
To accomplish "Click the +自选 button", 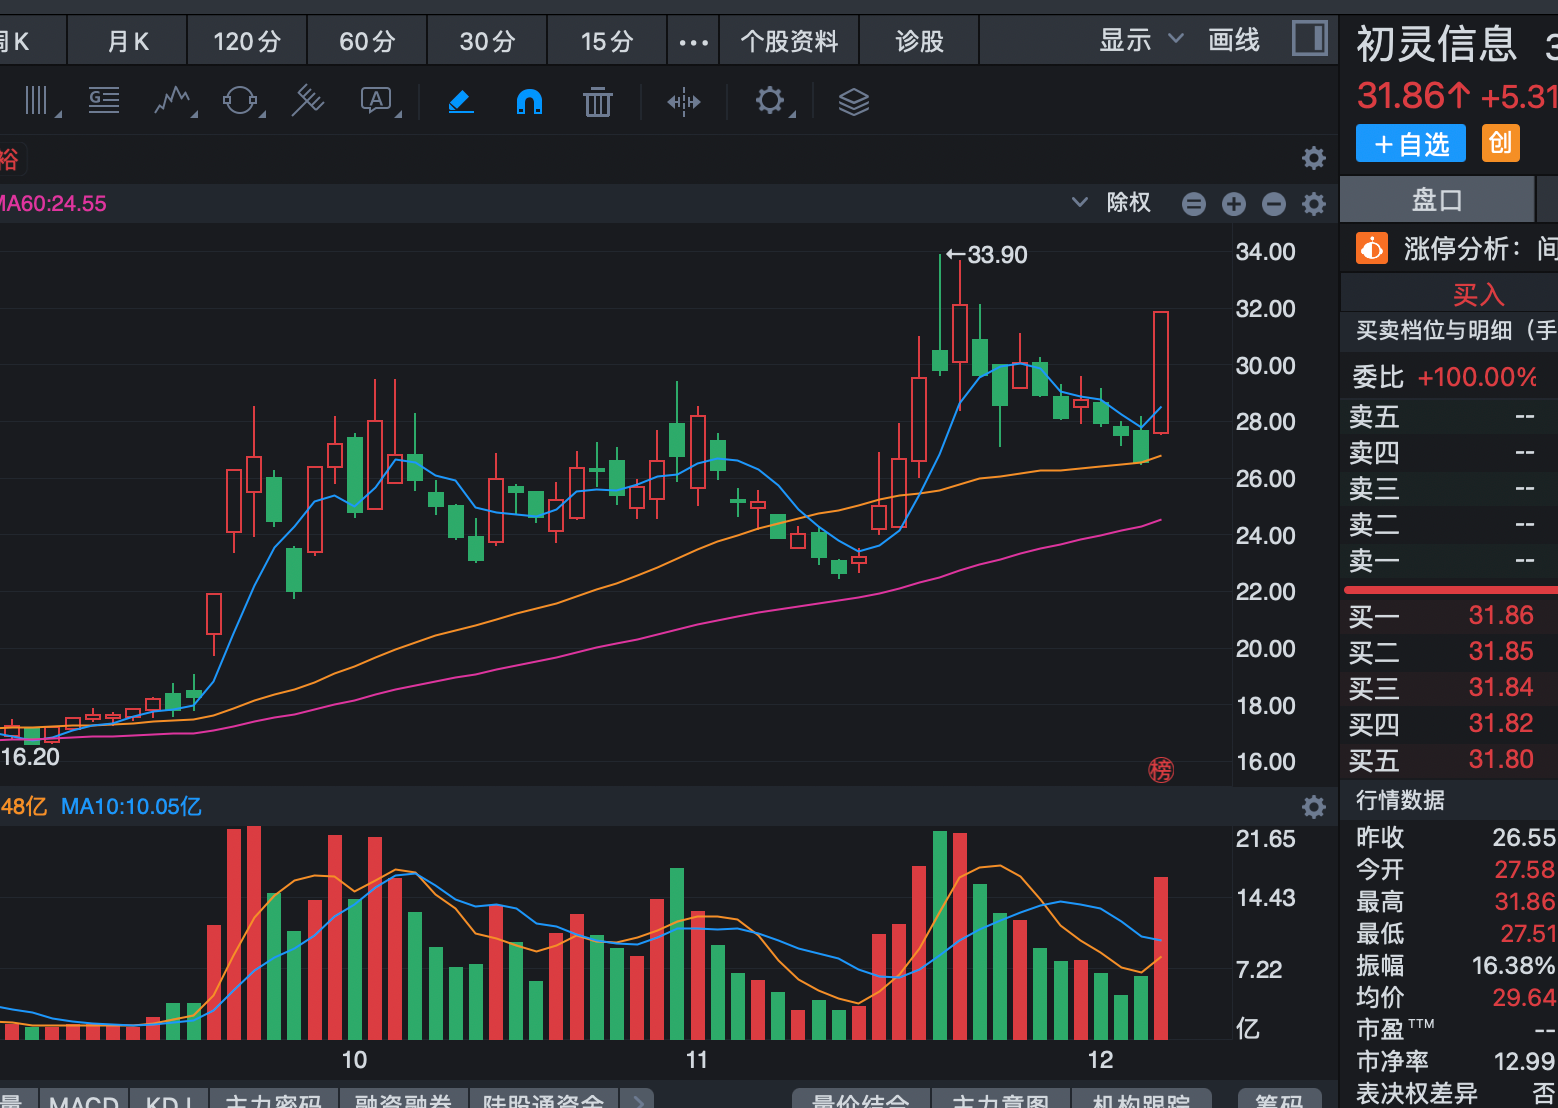I will coord(1410,144).
